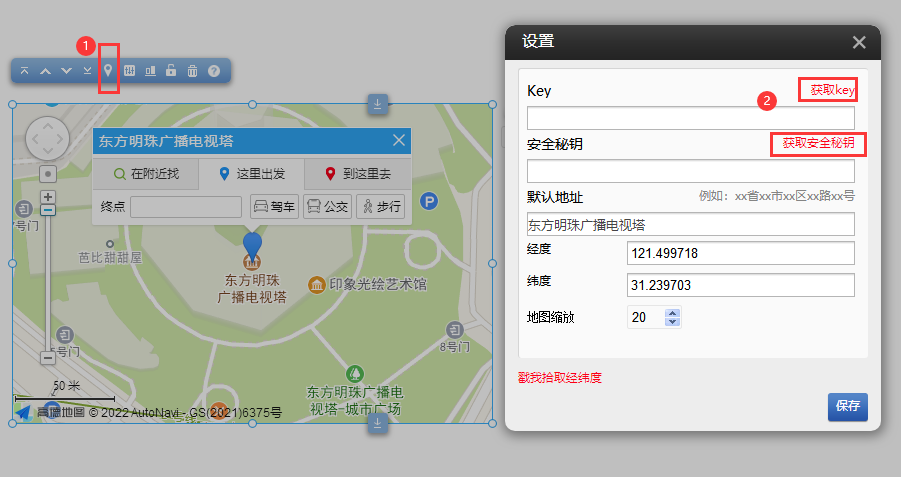The image size is (901, 477).
Task: Increase map zoom level with stepper arrow
Action: 672,313
